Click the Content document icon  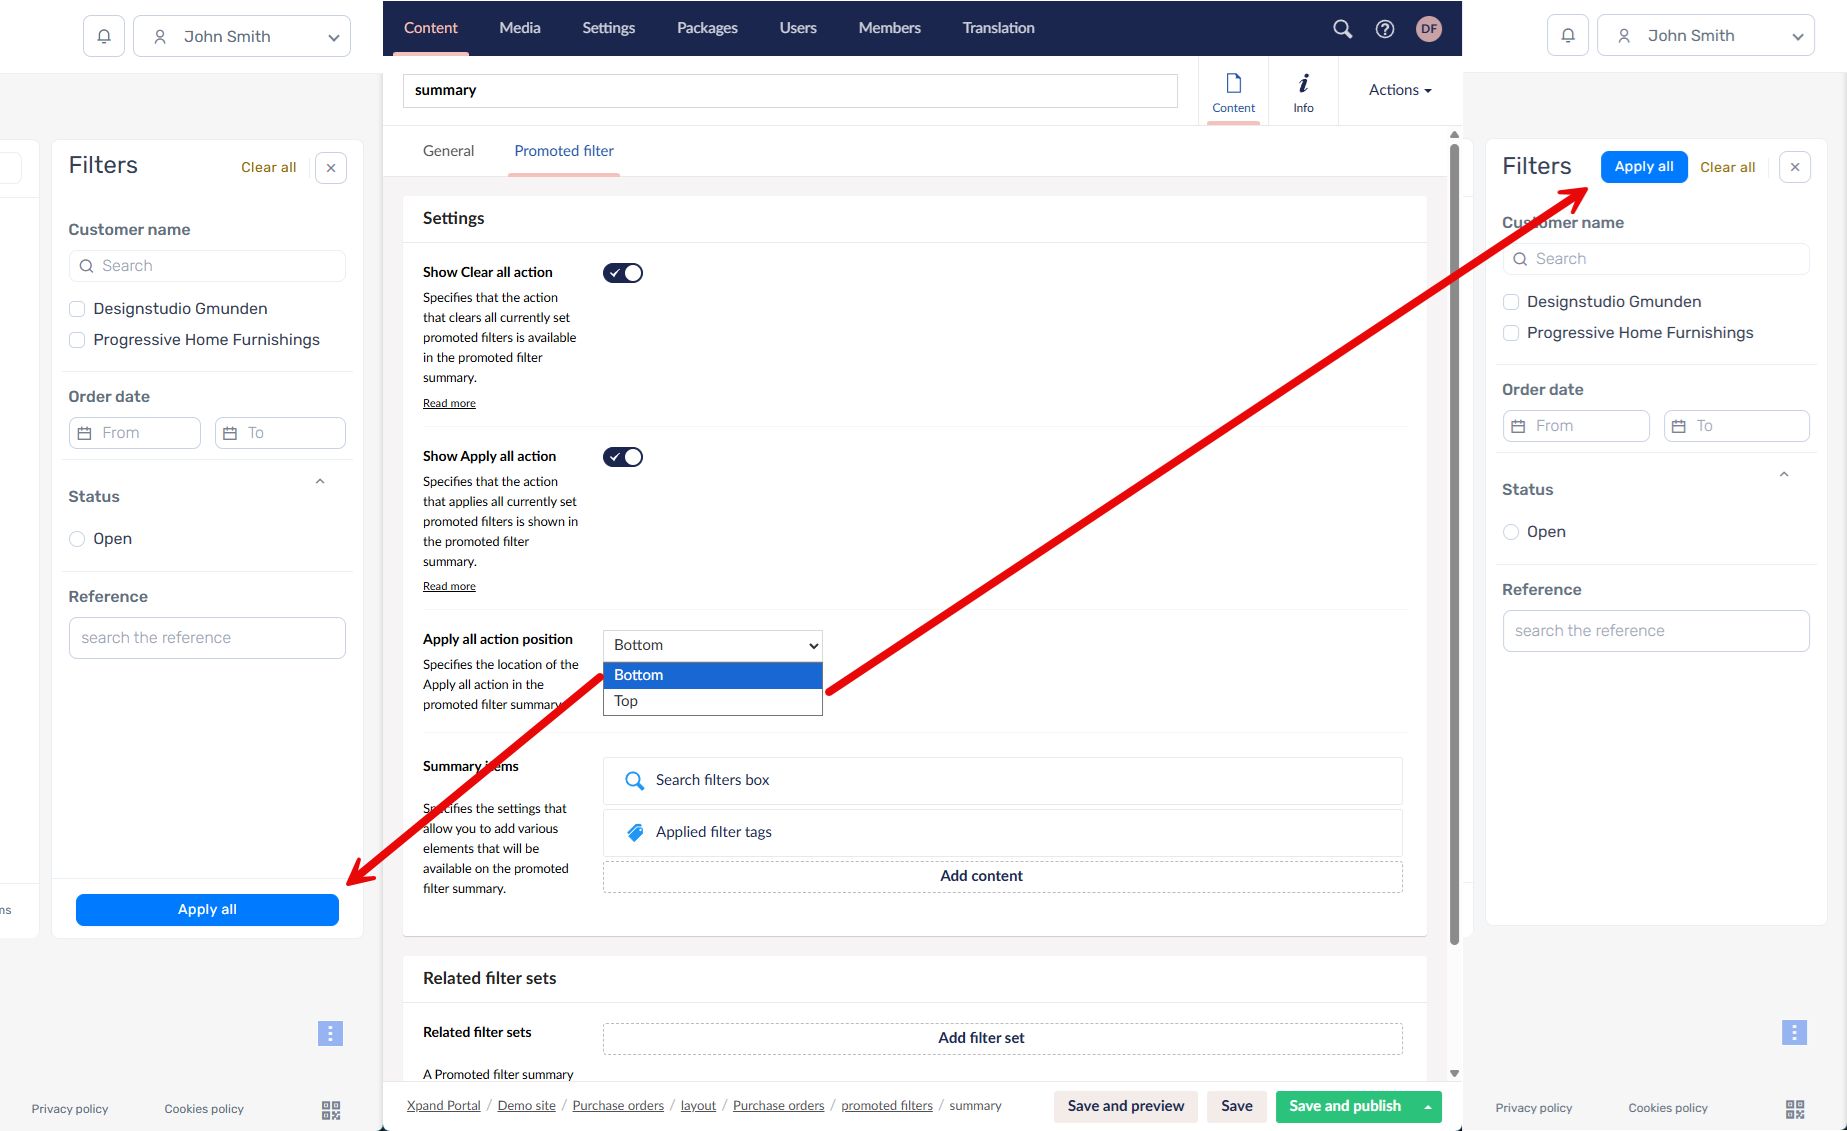(x=1233, y=92)
